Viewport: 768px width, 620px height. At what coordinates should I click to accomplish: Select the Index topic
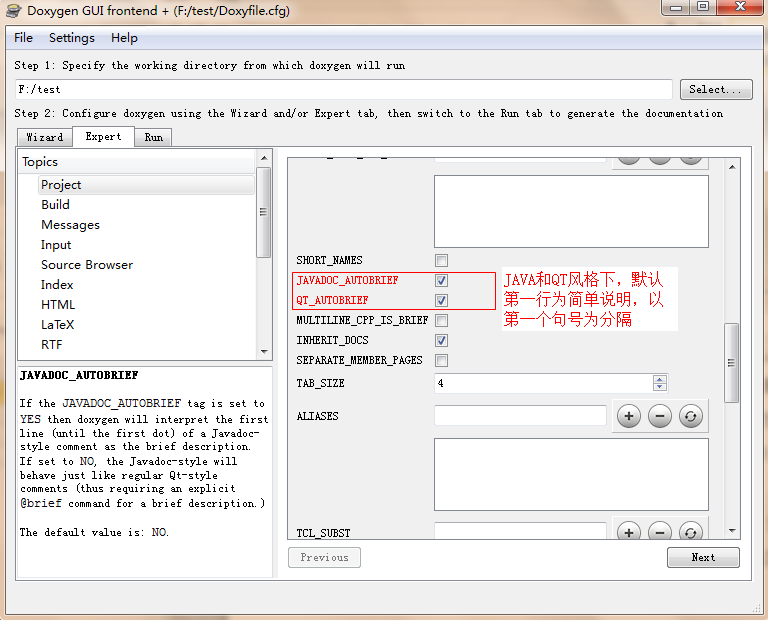pyautogui.click(x=57, y=285)
